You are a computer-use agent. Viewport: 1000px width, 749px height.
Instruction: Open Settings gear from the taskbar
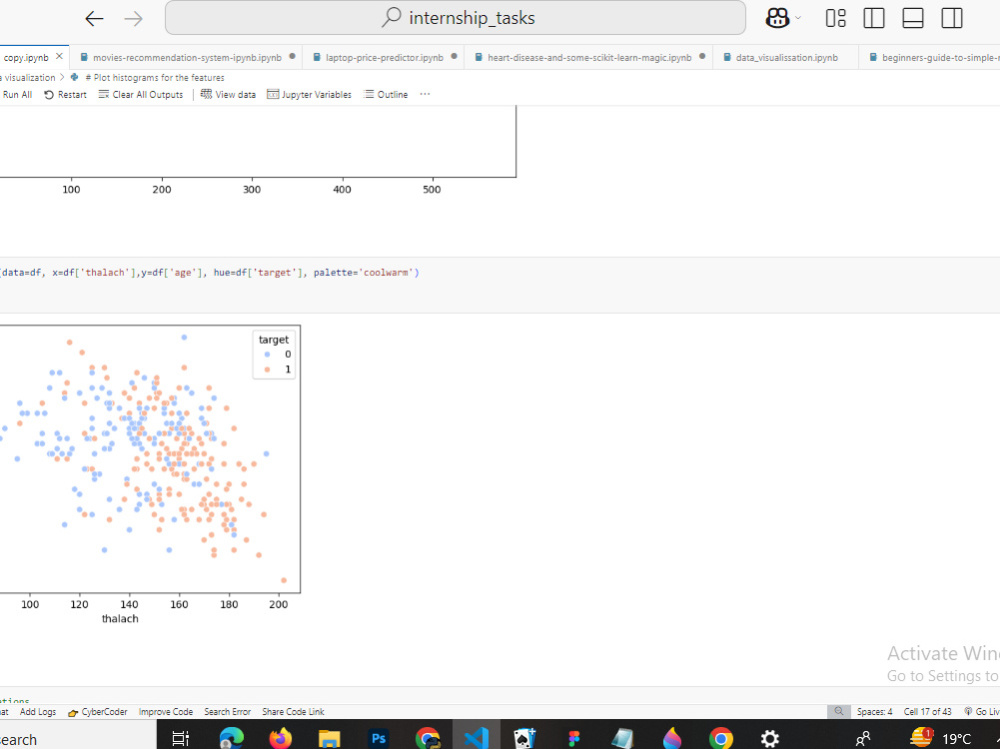coord(770,738)
